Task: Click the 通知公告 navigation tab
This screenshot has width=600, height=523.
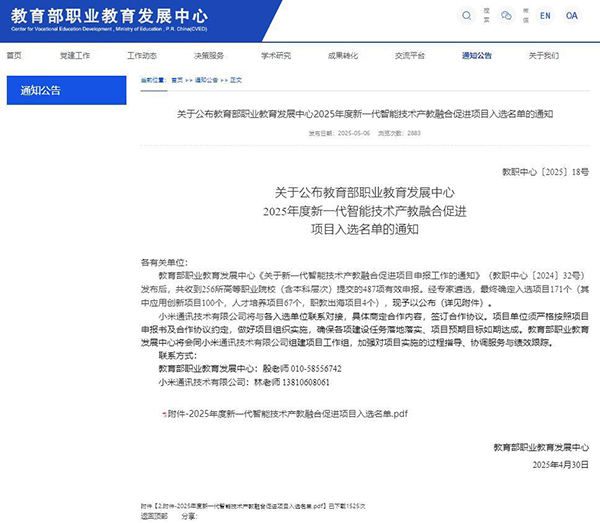Action: [x=477, y=56]
